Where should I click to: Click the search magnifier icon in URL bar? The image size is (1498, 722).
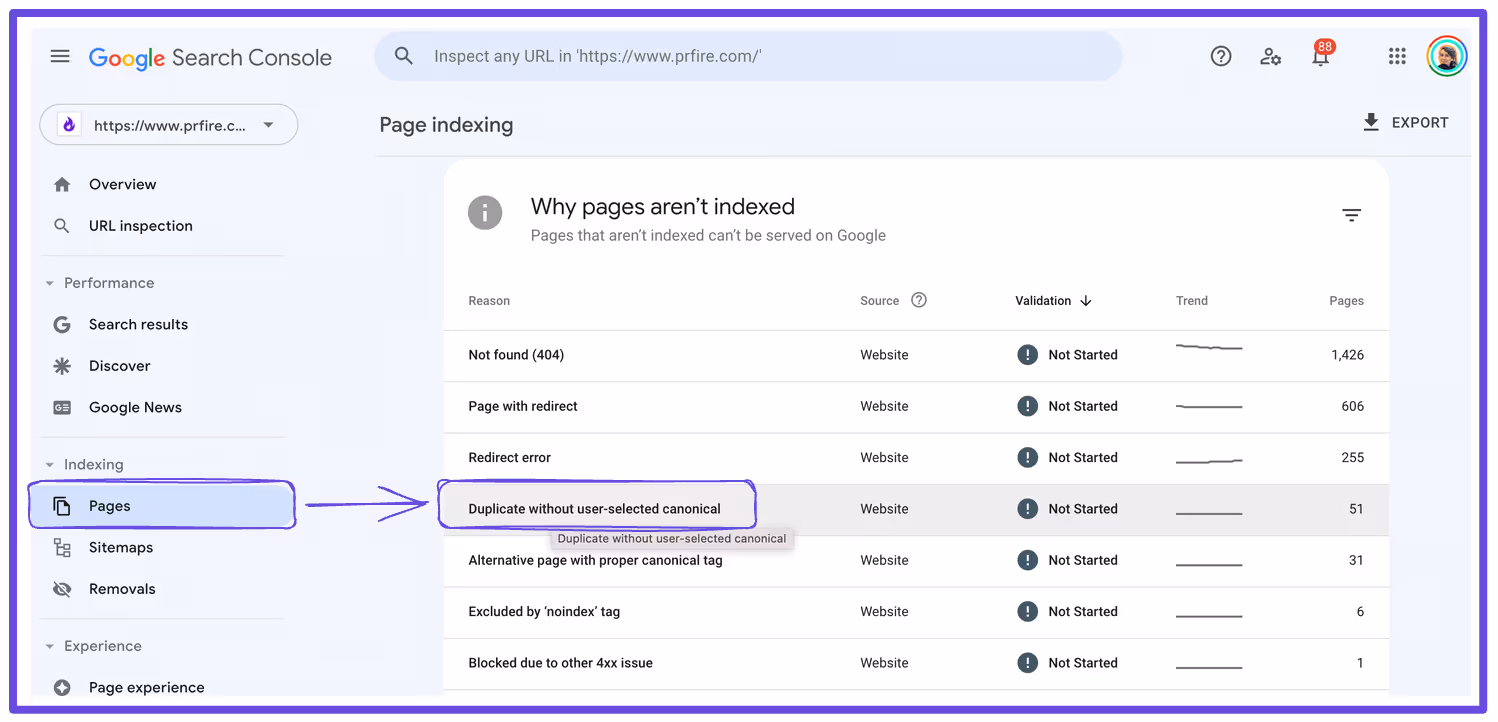[404, 56]
